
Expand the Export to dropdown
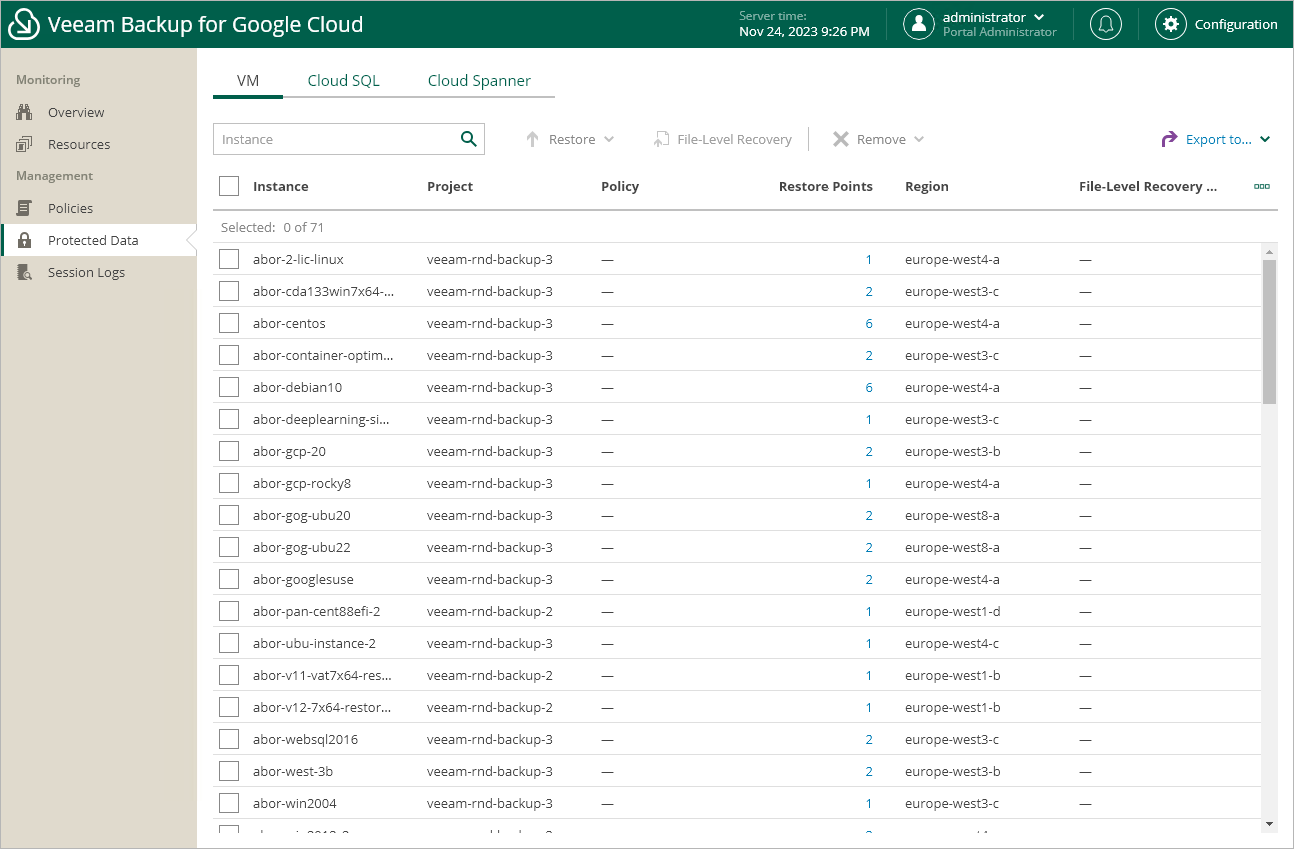click(x=1216, y=139)
